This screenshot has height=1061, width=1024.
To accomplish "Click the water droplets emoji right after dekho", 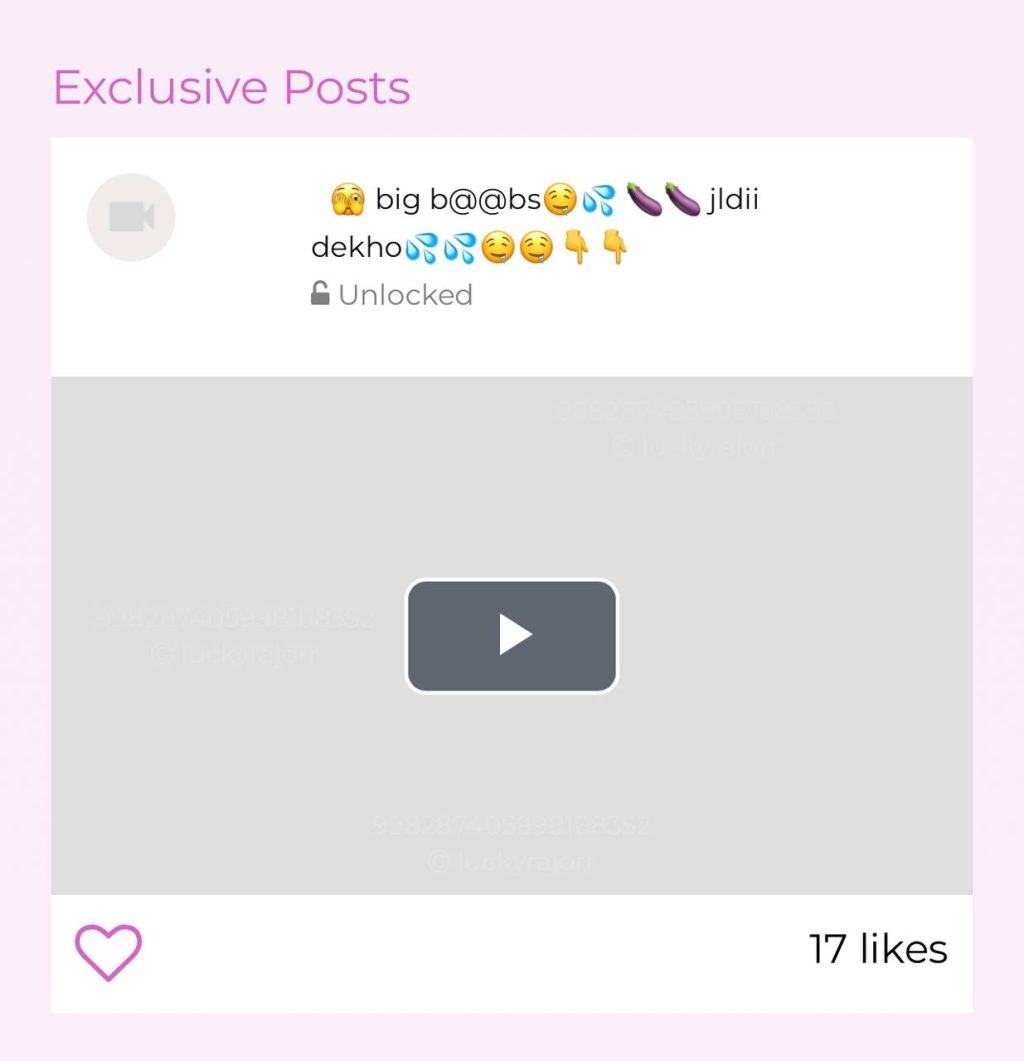I will coord(421,248).
